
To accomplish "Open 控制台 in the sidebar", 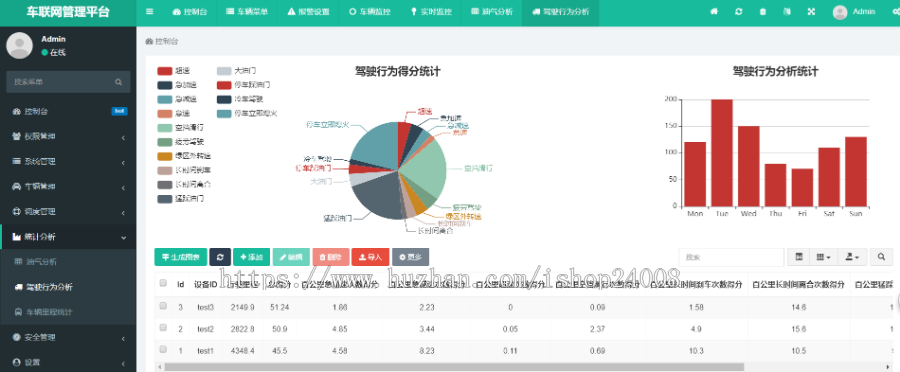I will (68, 111).
